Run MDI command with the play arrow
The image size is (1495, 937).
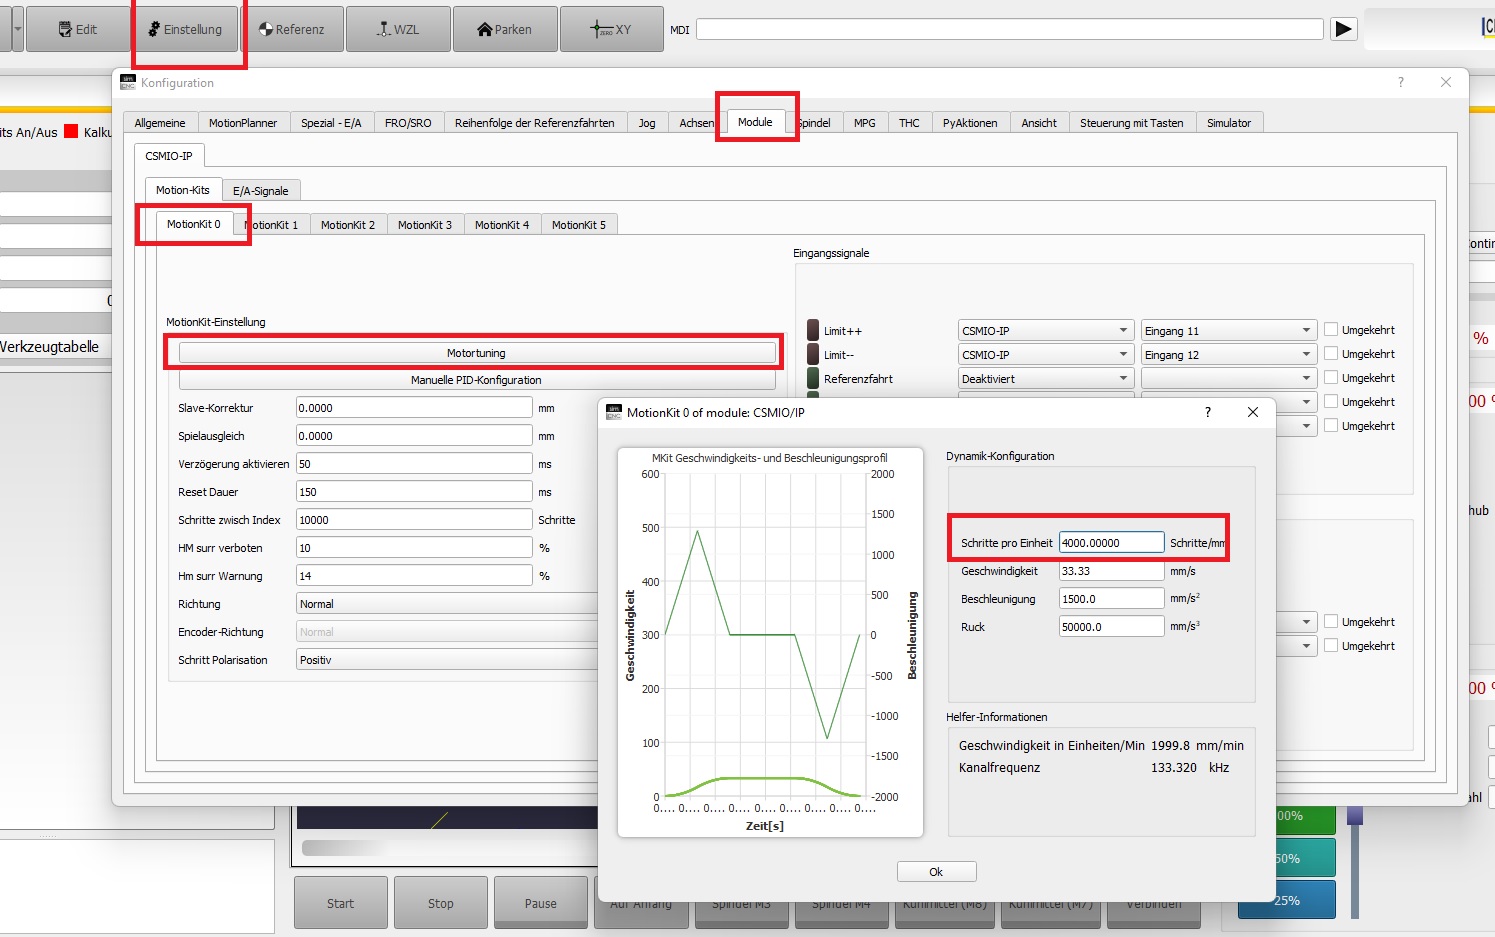tap(1343, 29)
